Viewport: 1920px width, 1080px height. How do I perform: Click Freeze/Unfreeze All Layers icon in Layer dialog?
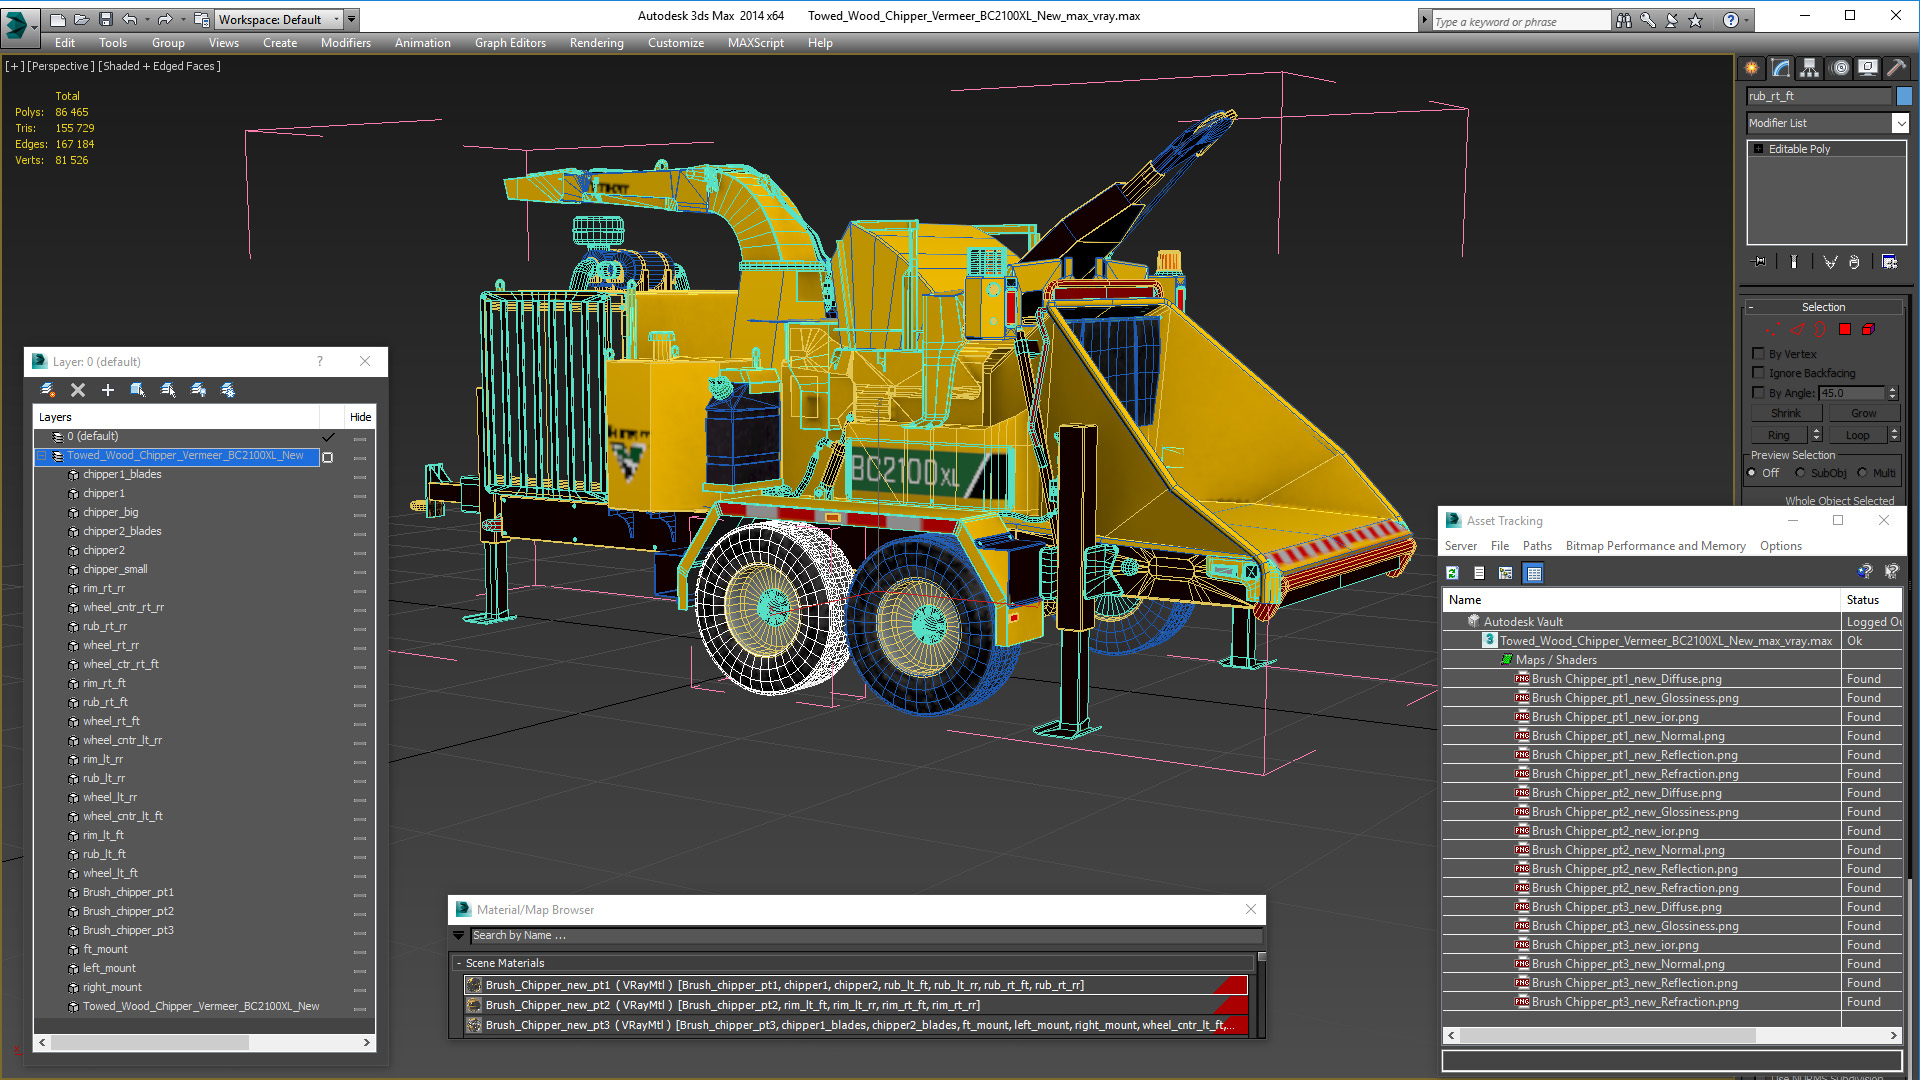tap(228, 390)
